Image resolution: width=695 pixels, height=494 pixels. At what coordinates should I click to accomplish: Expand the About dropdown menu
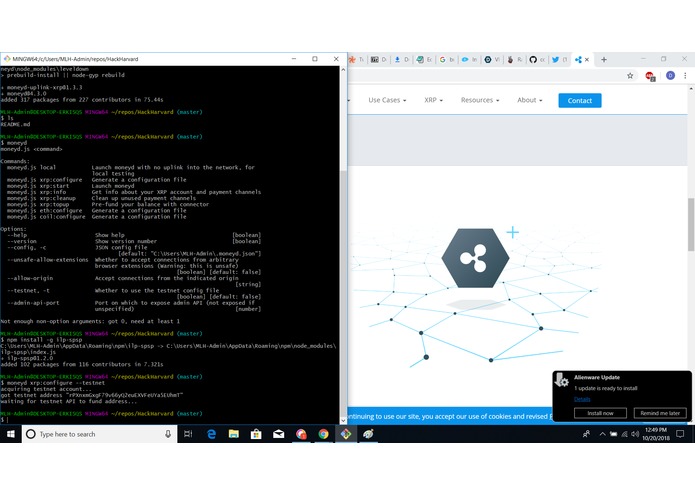[529, 100]
